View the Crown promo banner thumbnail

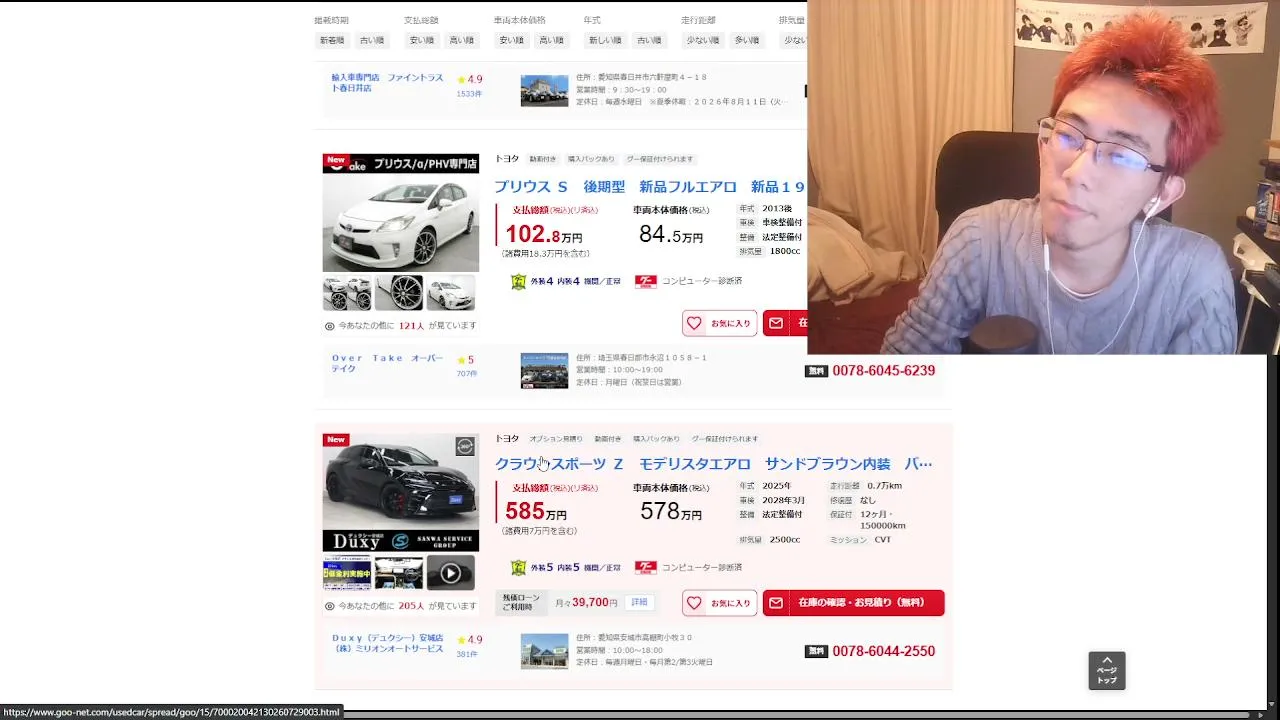coord(347,573)
